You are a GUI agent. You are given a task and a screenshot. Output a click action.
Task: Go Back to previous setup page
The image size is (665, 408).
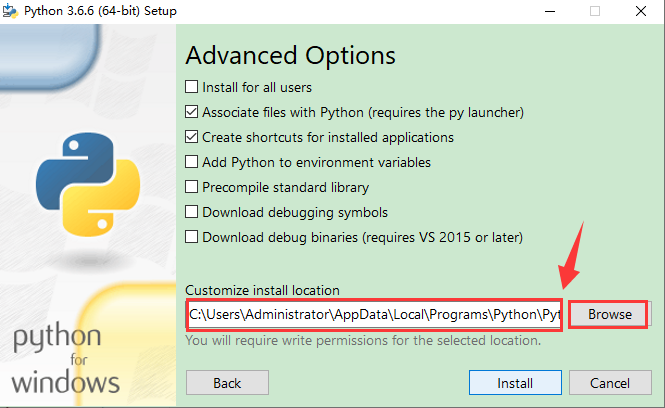tap(227, 383)
